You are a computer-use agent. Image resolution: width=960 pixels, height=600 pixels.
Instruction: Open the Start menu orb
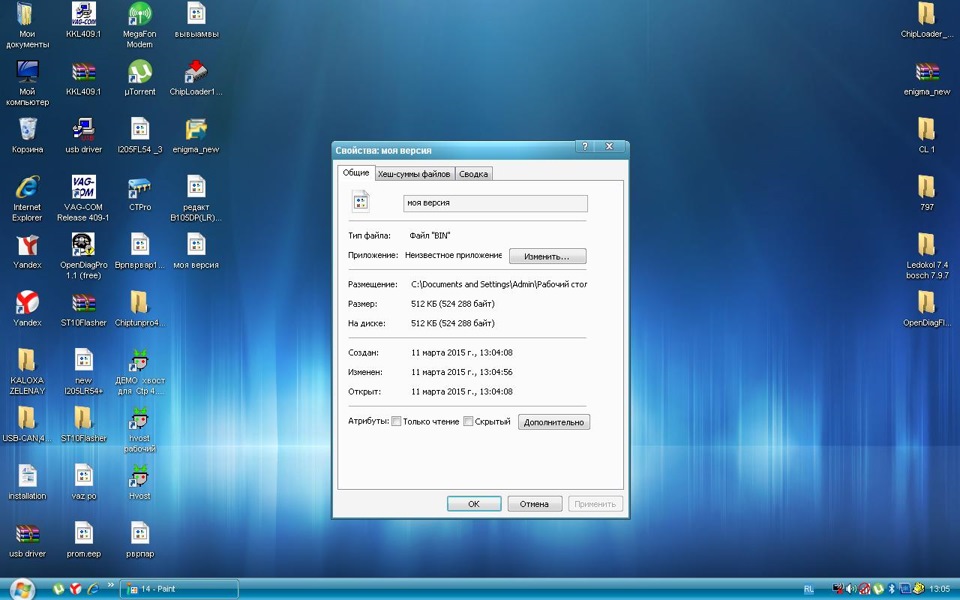tap(21, 589)
